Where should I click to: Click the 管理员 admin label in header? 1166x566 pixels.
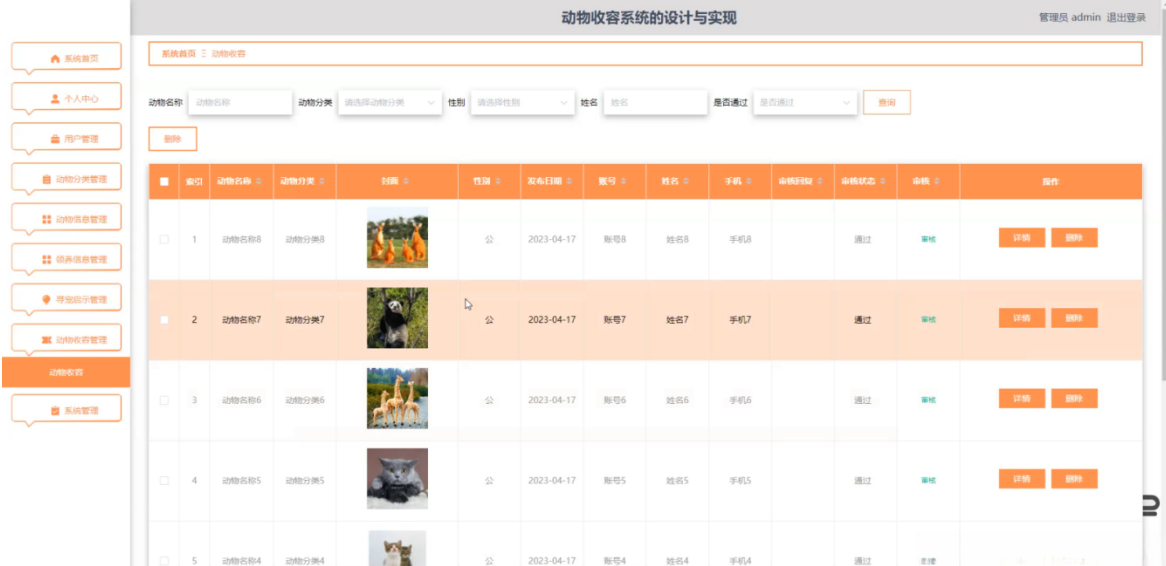[1069, 18]
